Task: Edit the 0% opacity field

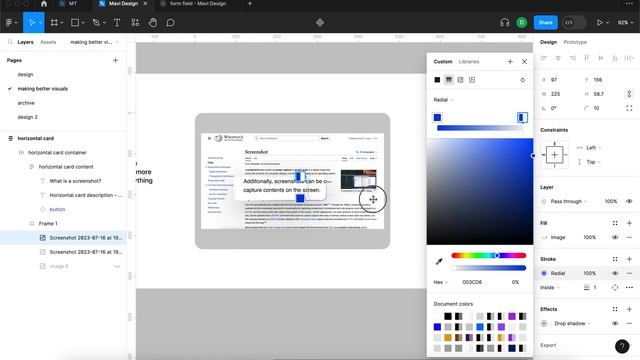Action: (515, 282)
